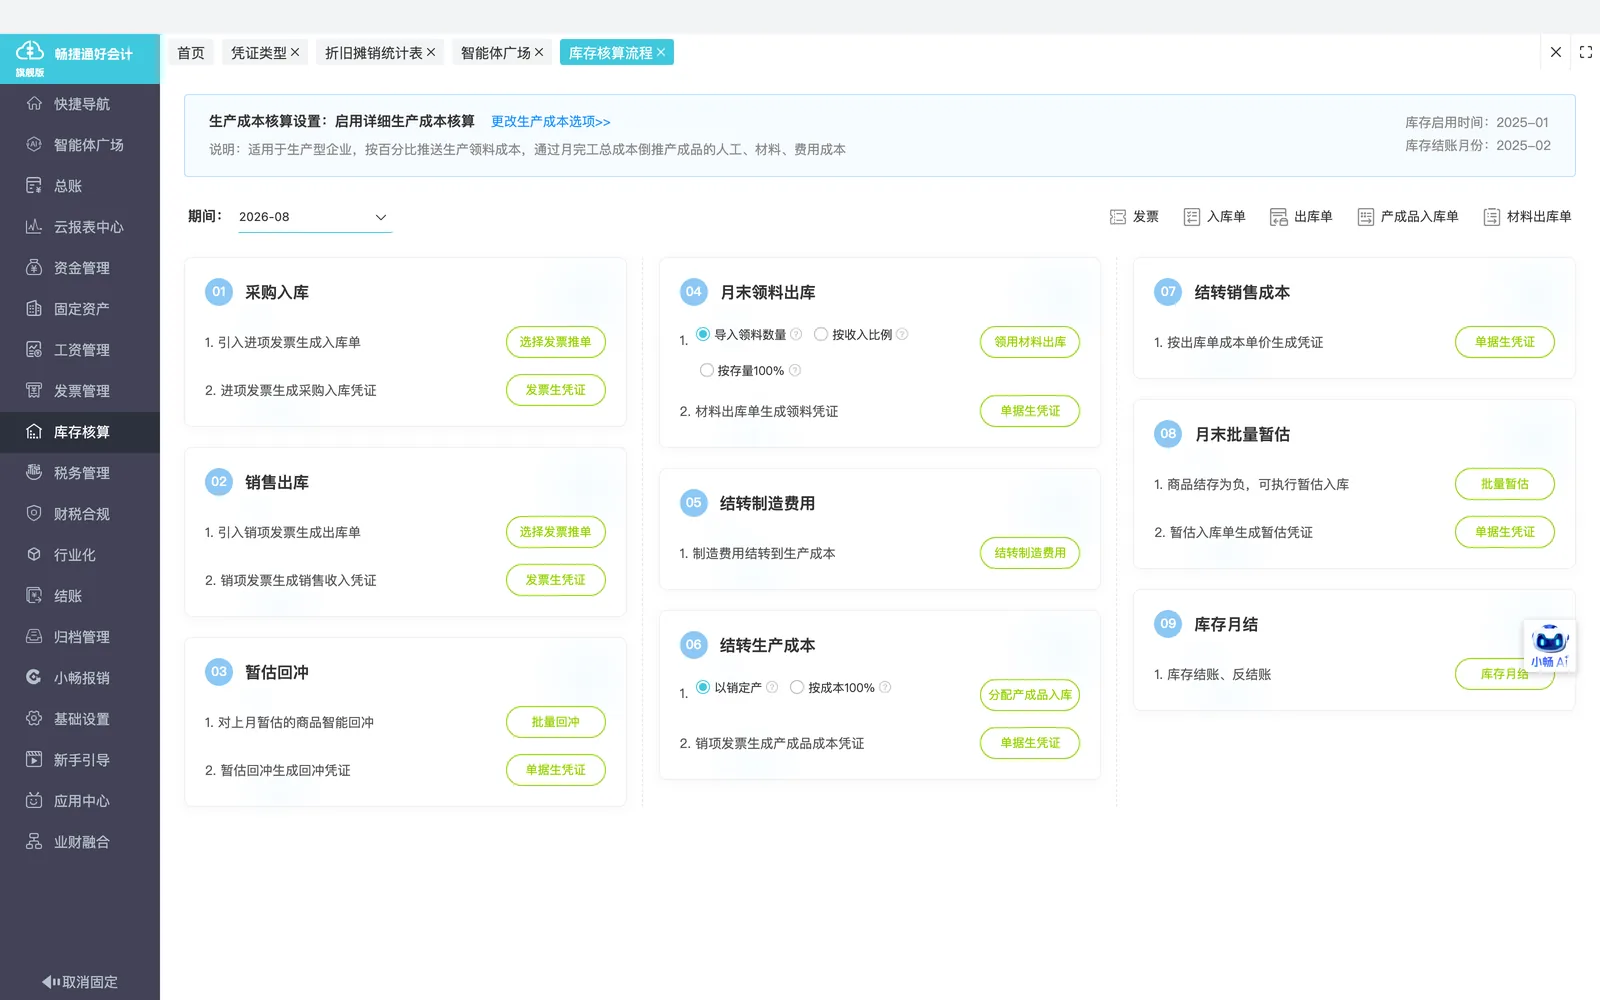Open the 小畅 AI robot assistant
This screenshot has height=1000, width=1600.
(1550, 646)
